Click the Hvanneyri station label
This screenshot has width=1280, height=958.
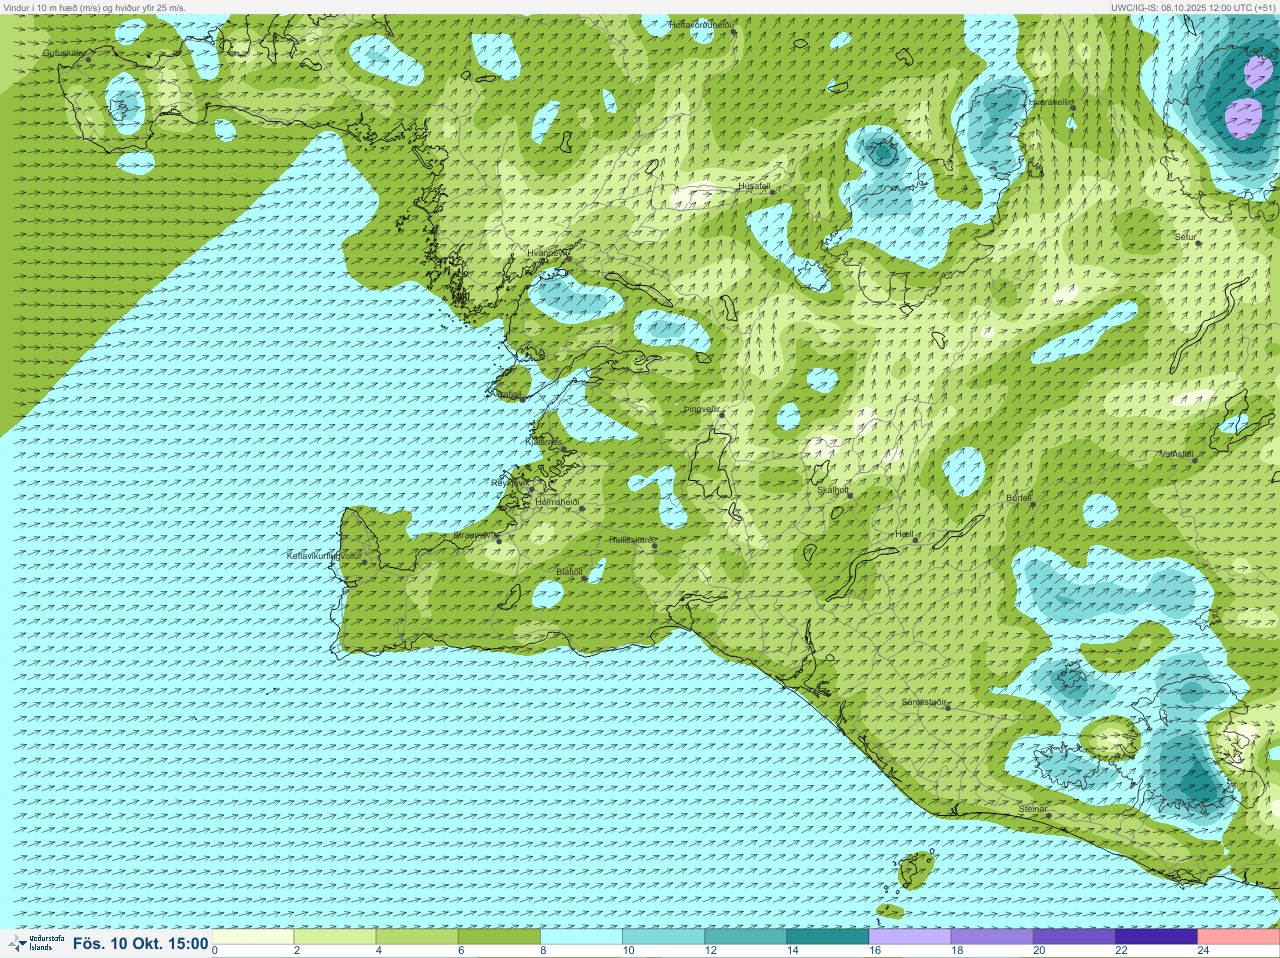547,253
